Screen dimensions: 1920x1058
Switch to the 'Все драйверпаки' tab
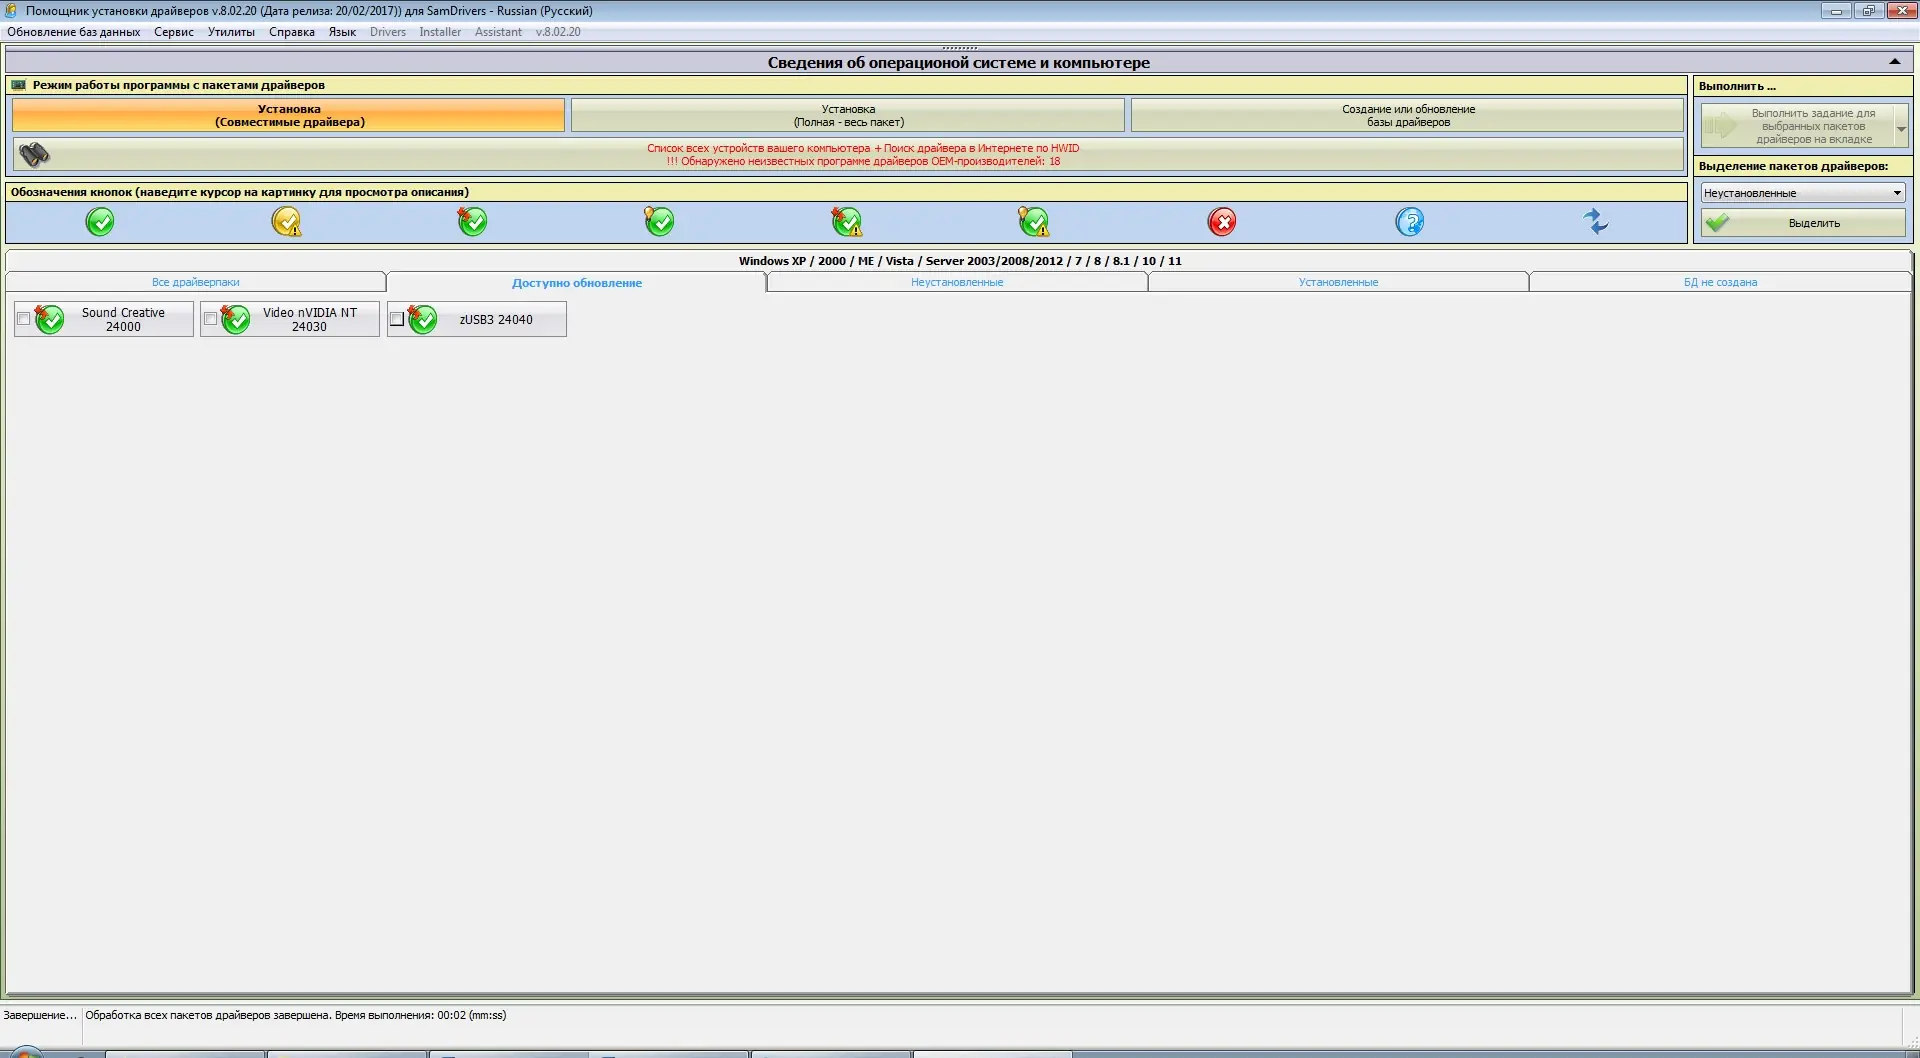point(196,282)
